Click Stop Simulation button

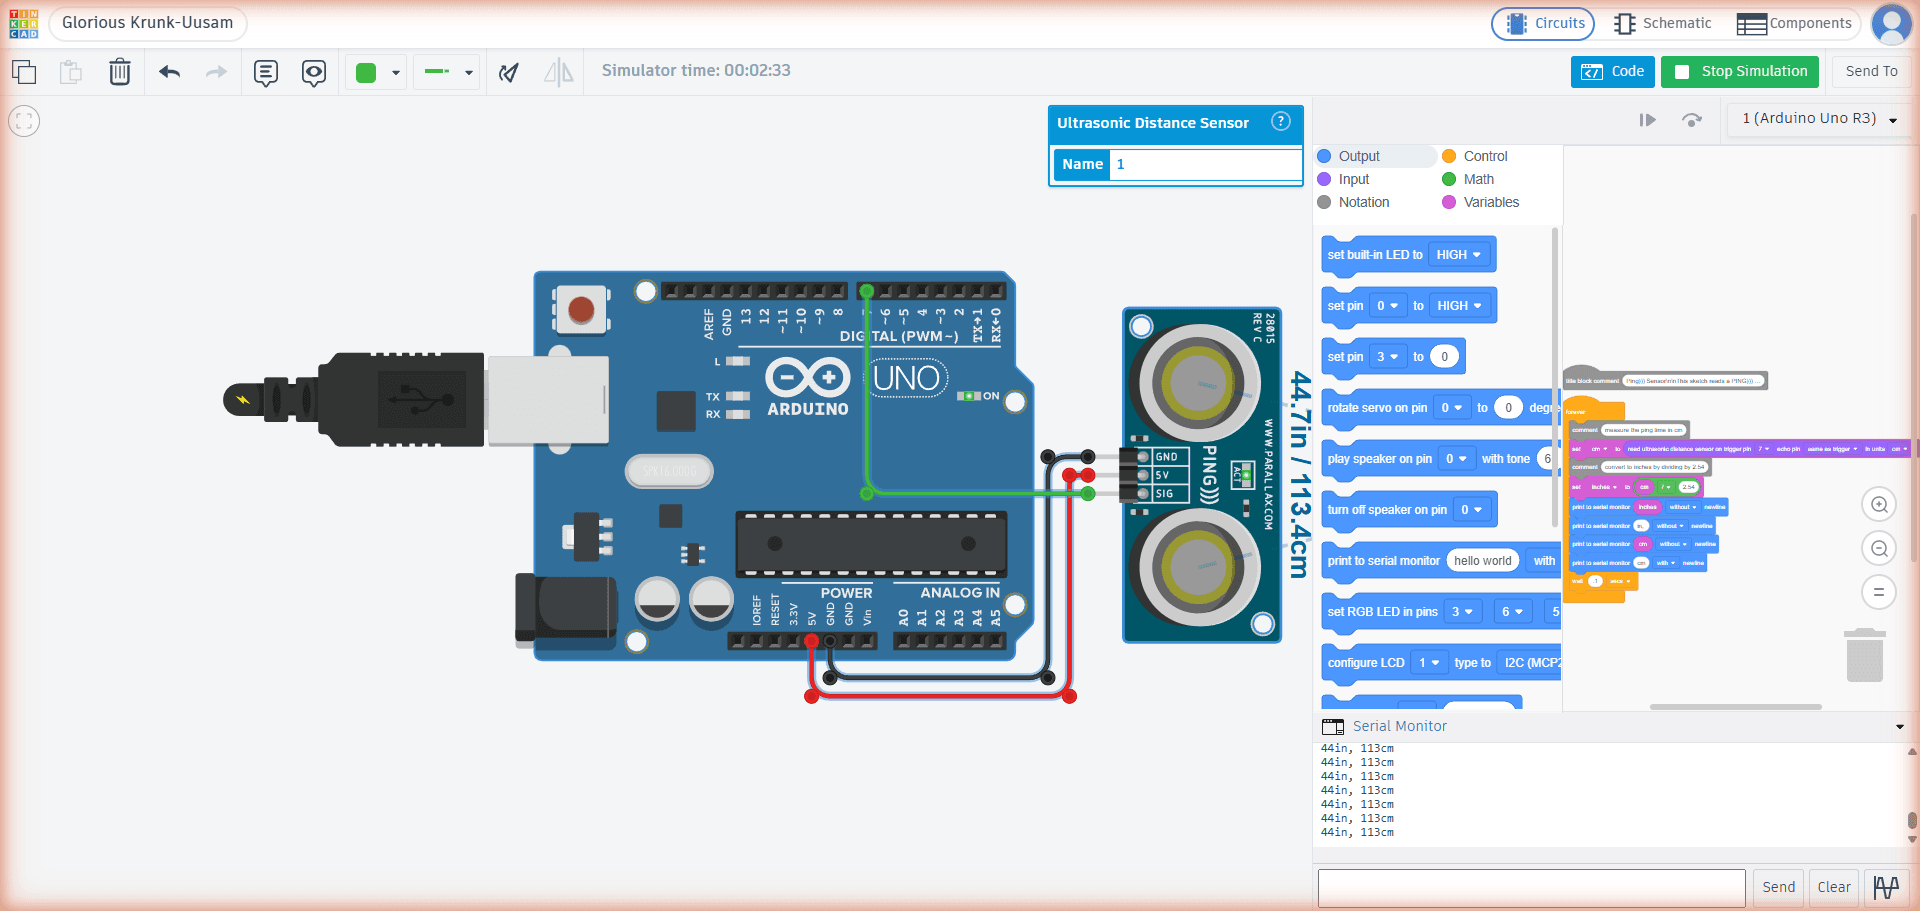pyautogui.click(x=1741, y=71)
